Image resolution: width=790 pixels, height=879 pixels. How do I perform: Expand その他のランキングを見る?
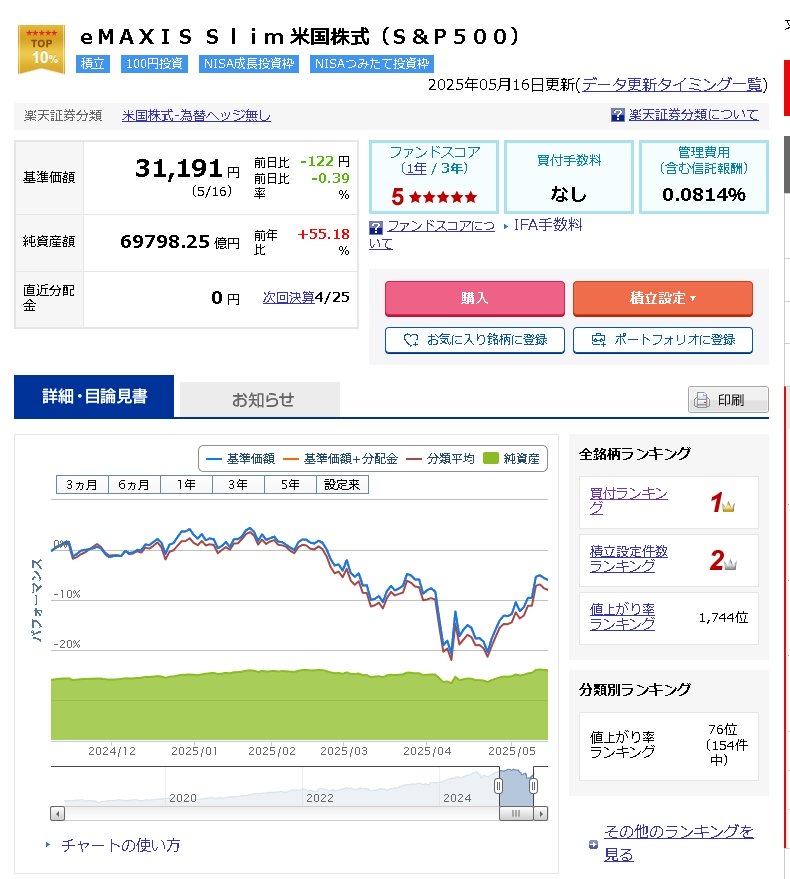(x=678, y=843)
